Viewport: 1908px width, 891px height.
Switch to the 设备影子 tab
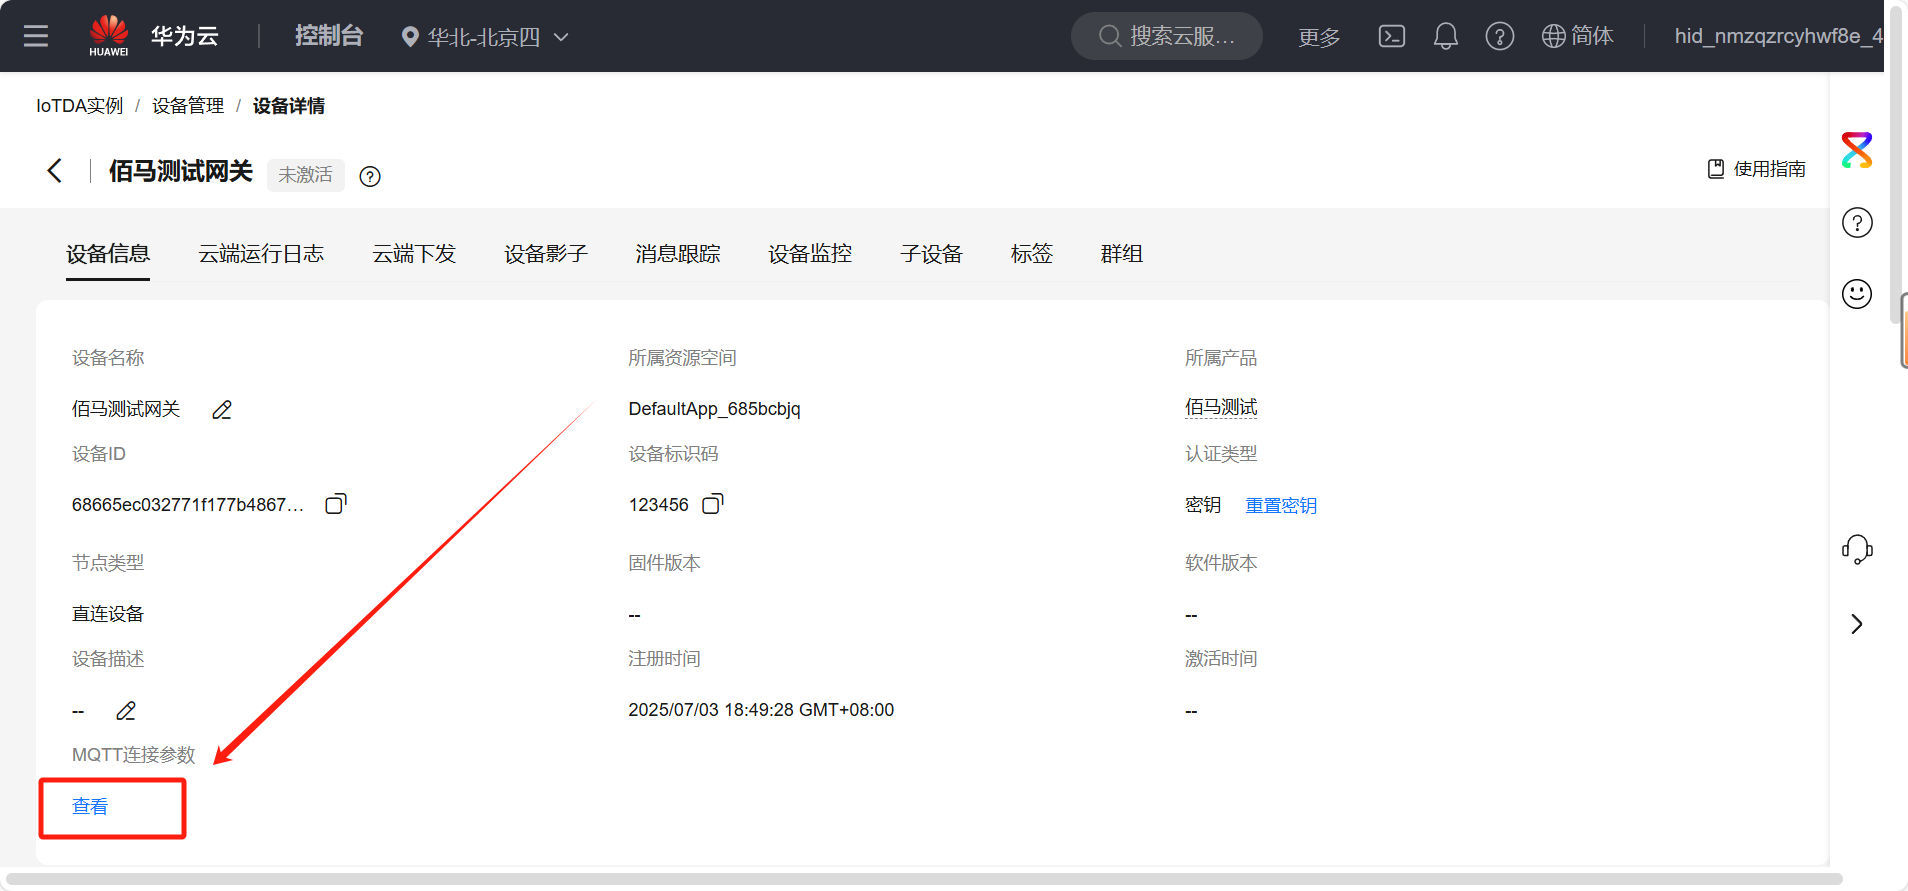(545, 254)
